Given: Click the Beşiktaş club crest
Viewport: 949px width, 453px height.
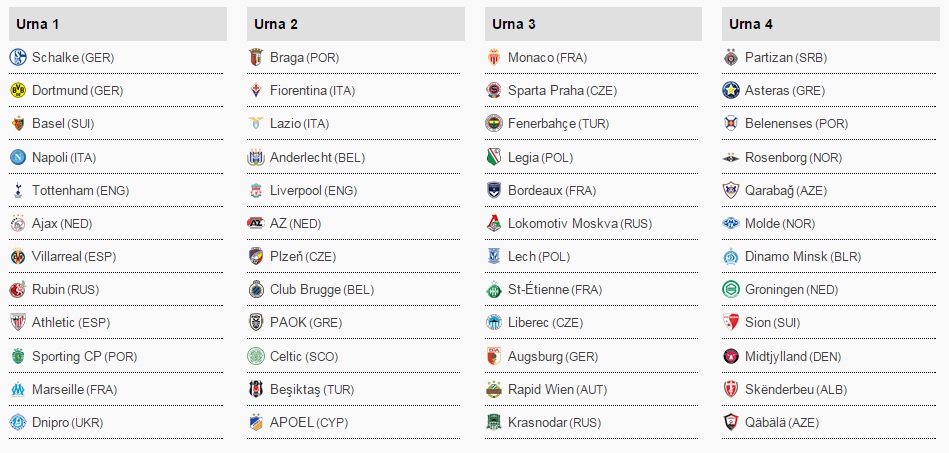Looking at the screenshot, I should (x=255, y=389).
